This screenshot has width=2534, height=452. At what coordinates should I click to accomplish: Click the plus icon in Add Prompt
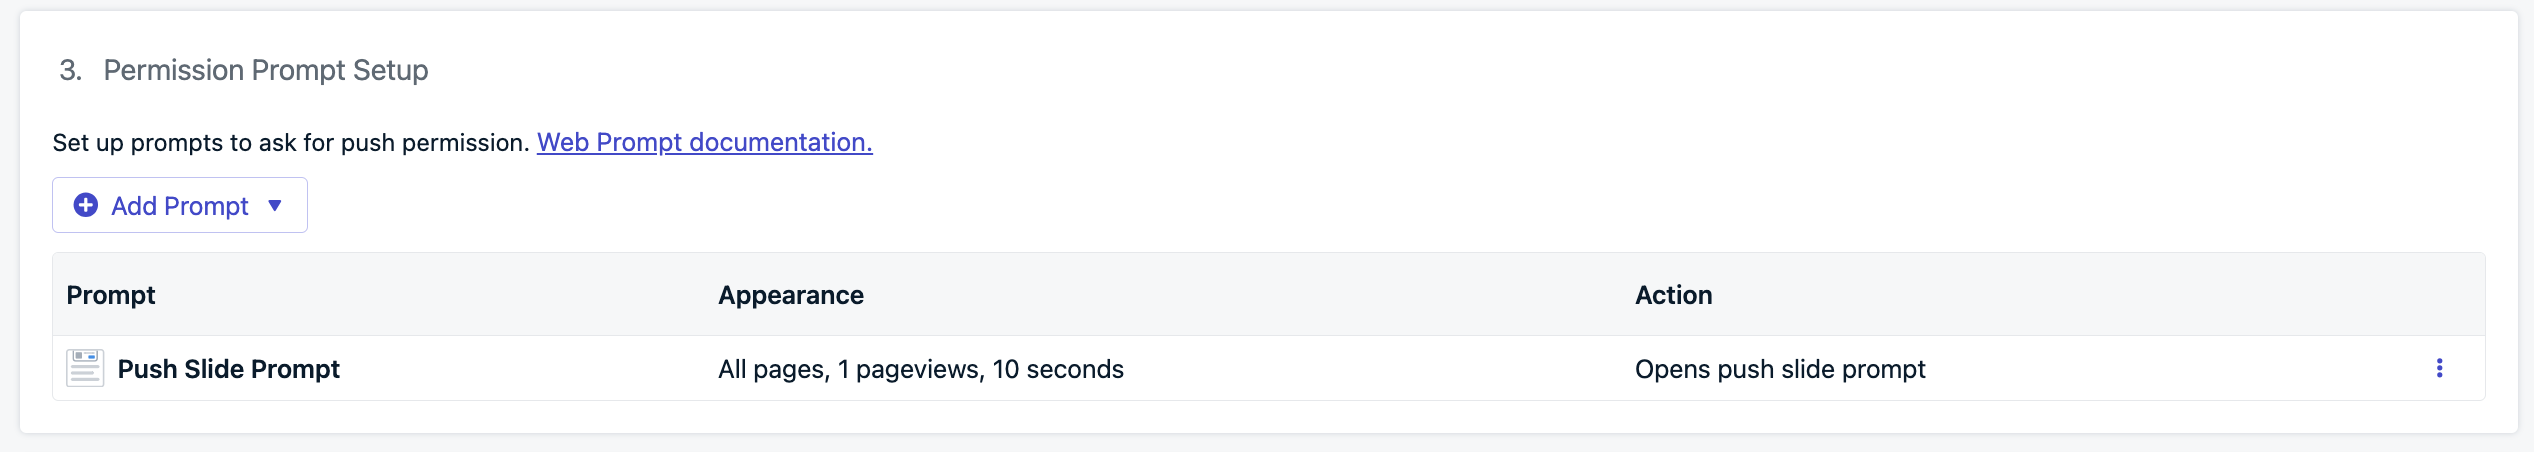(x=86, y=205)
